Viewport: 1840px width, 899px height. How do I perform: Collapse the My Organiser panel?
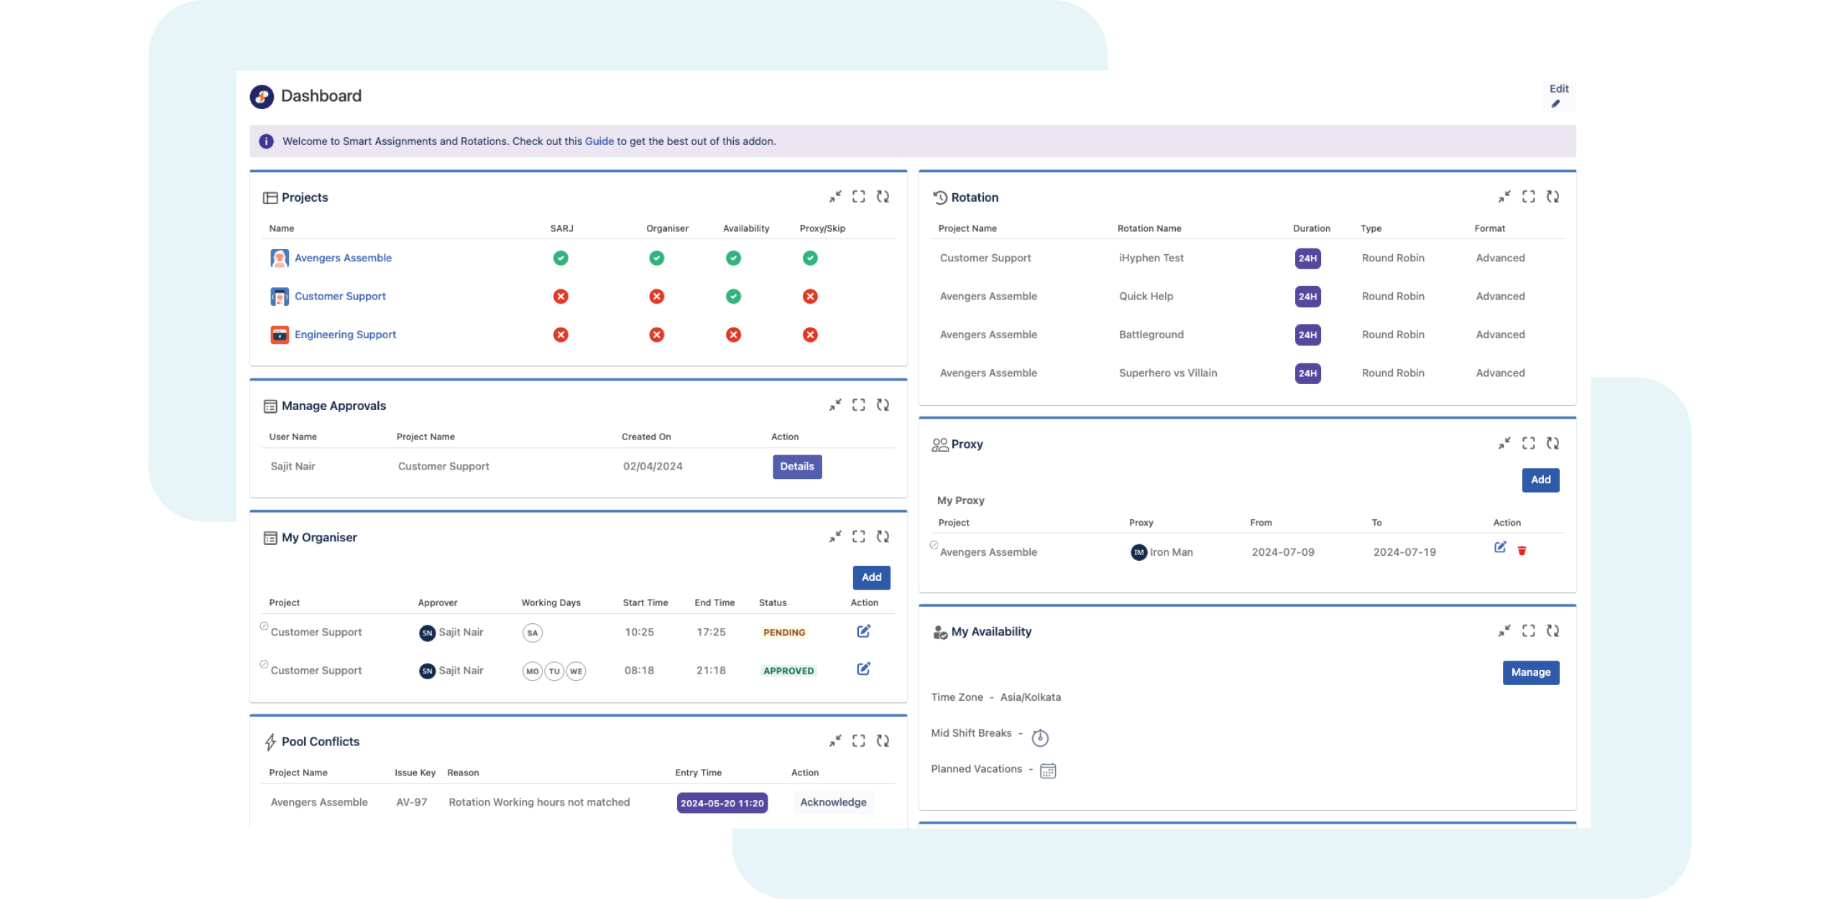click(x=835, y=537)
